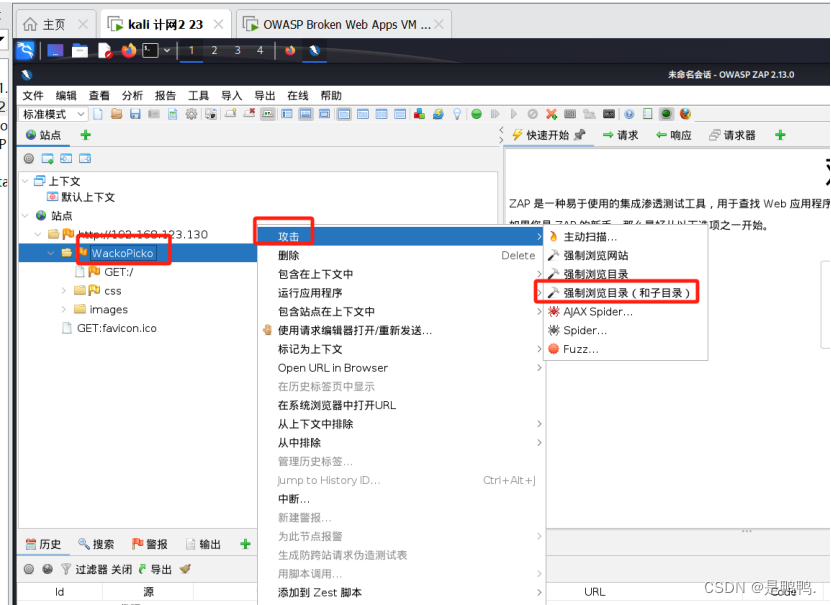This screenshot has height=605, width=831.
Task: Click the Firefox launch-browser icon in ZAP toolbar
Action: click(x=685, y=114)
